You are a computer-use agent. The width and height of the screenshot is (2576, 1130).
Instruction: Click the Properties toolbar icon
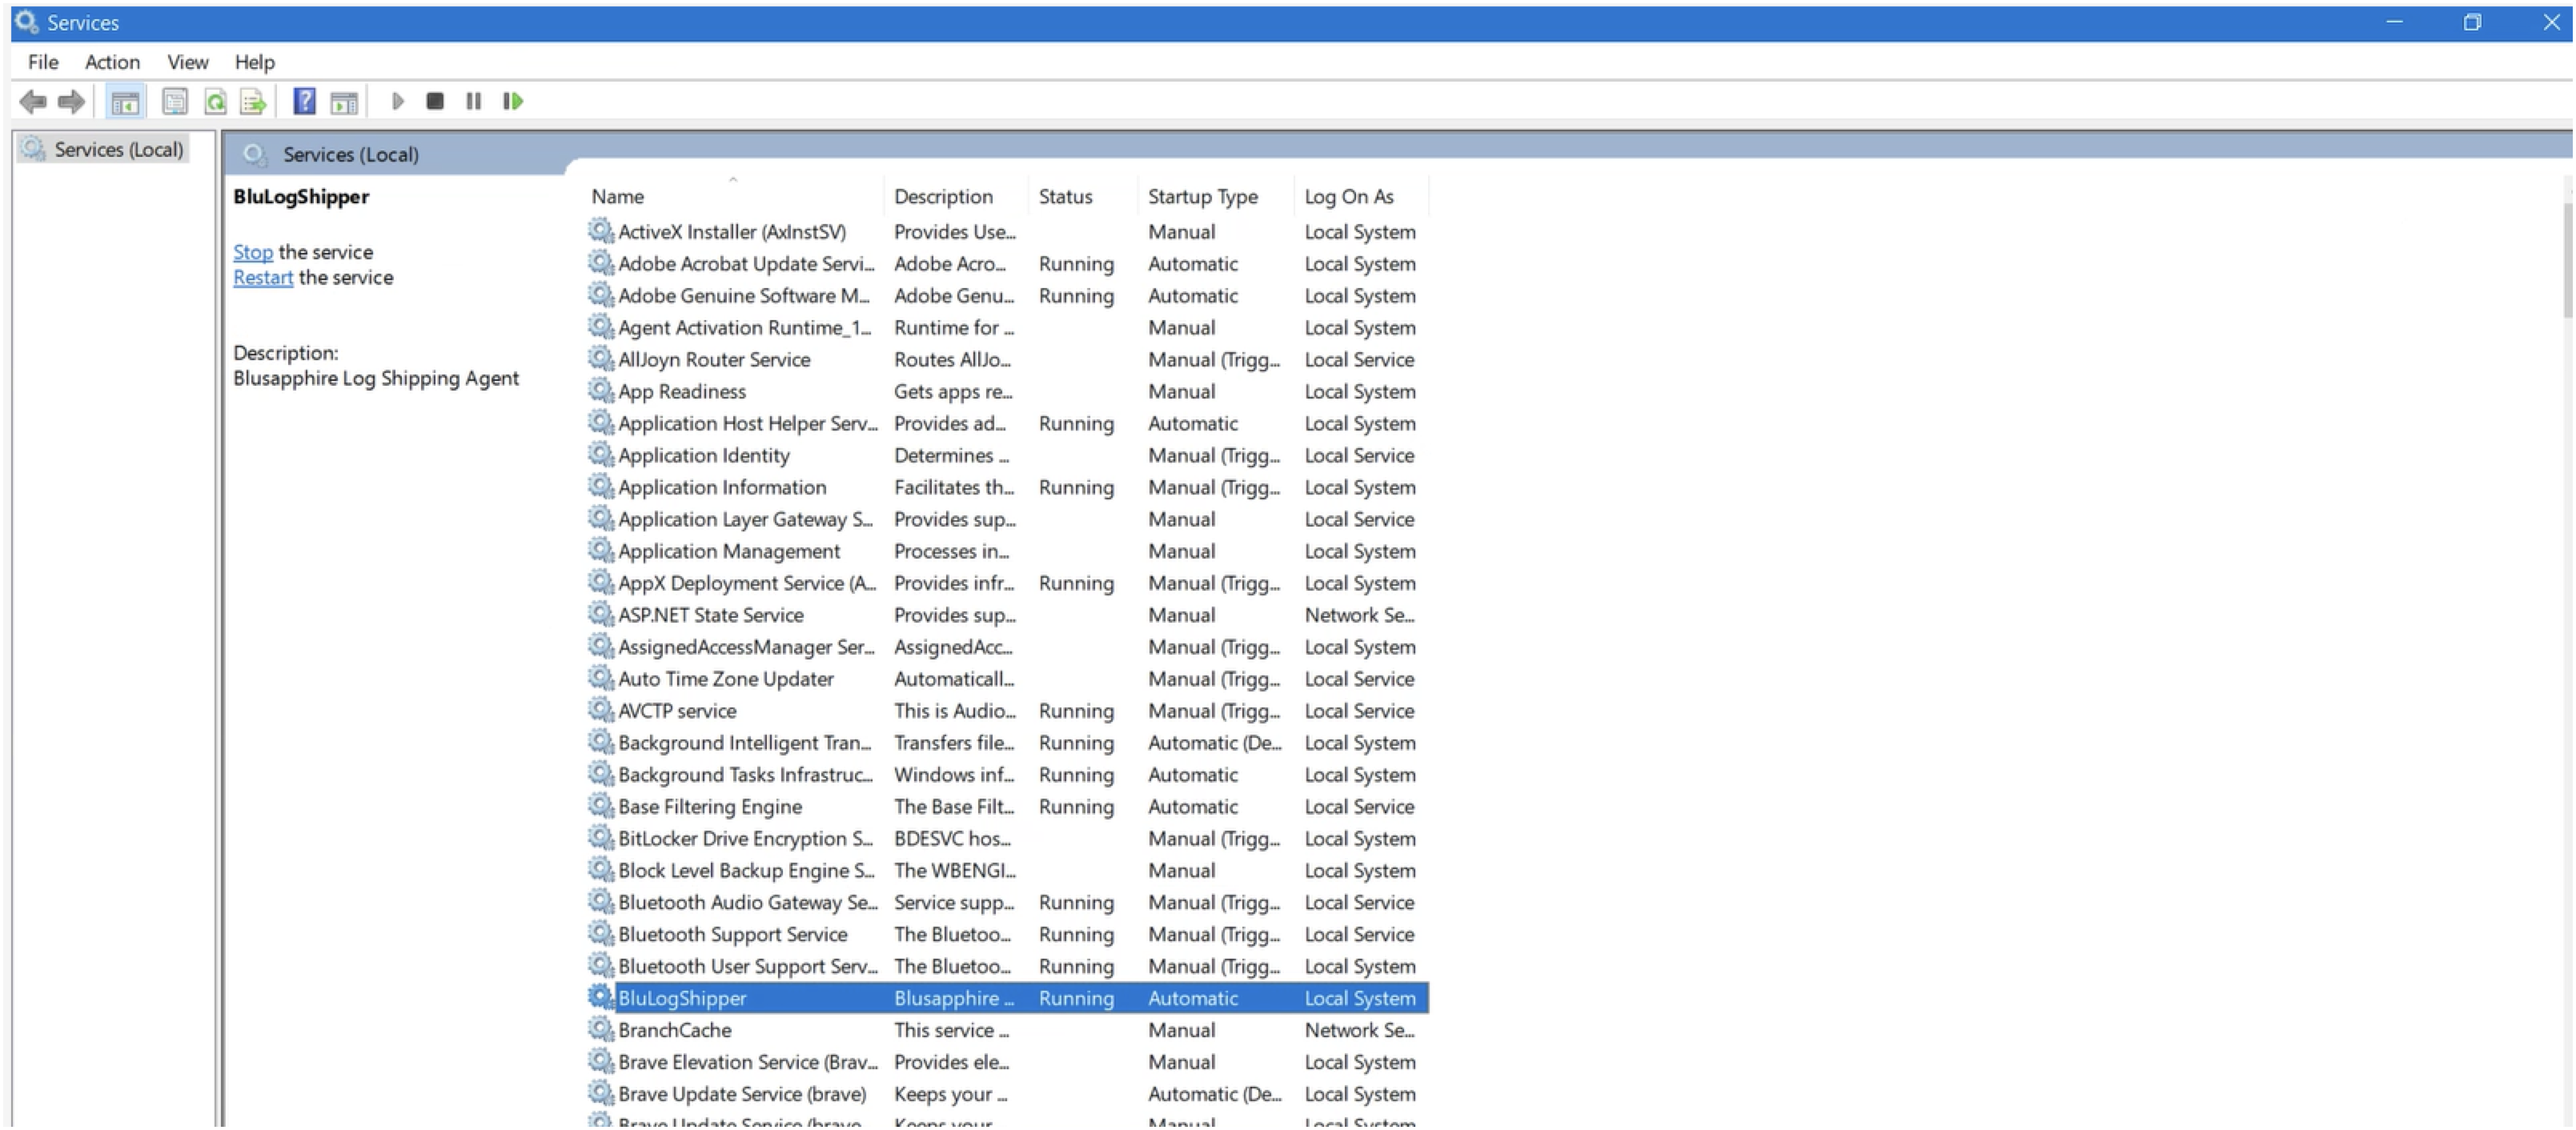tap(175, 101)
